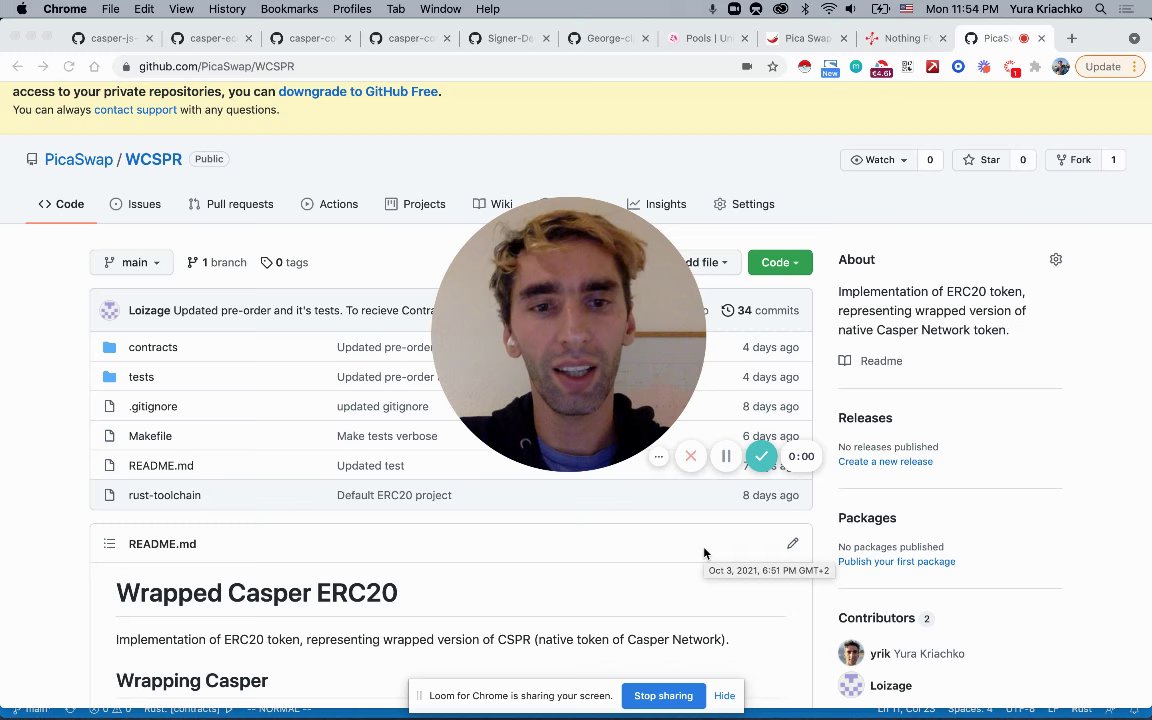Click Publish your first package link

[896, 561]
